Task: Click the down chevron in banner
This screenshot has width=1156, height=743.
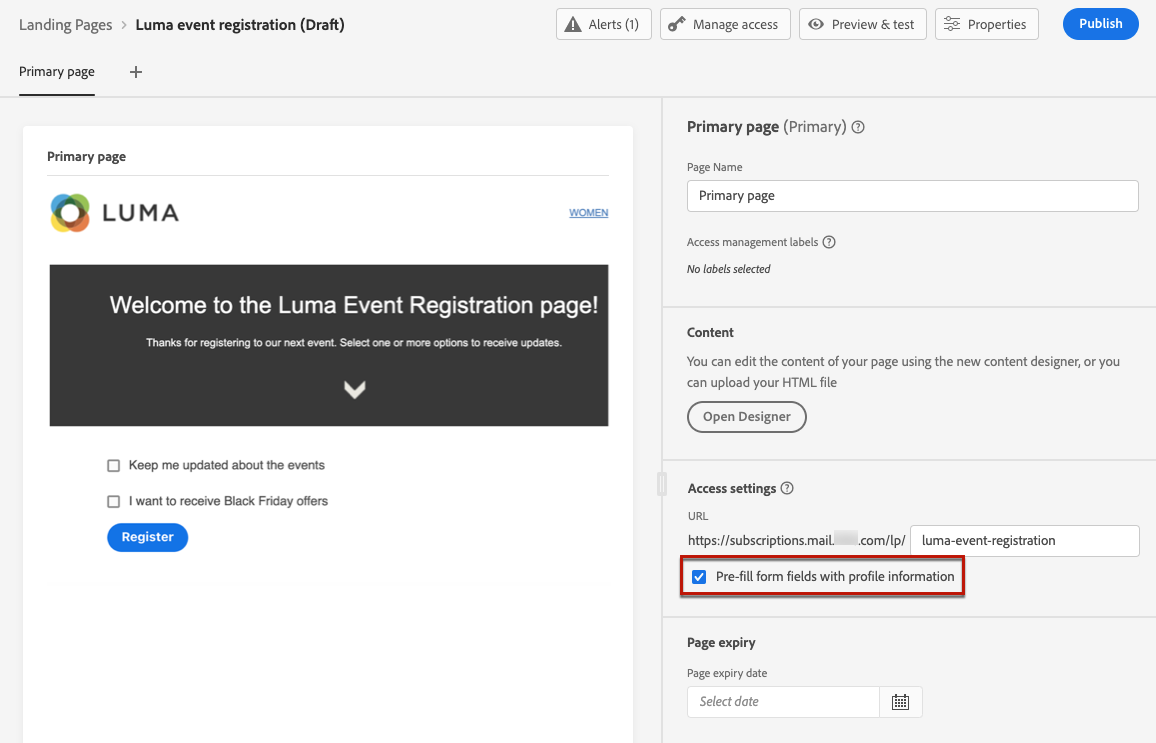Action: 354,390
